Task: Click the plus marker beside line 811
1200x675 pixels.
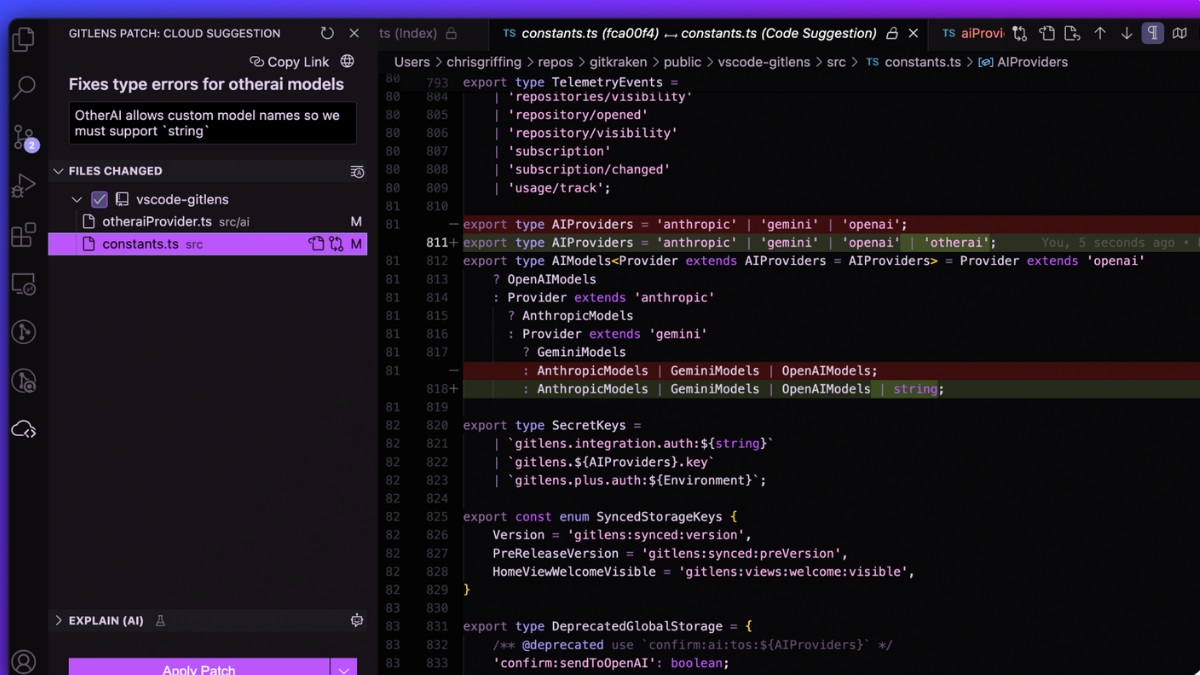Action: click(x=454, y=243)
